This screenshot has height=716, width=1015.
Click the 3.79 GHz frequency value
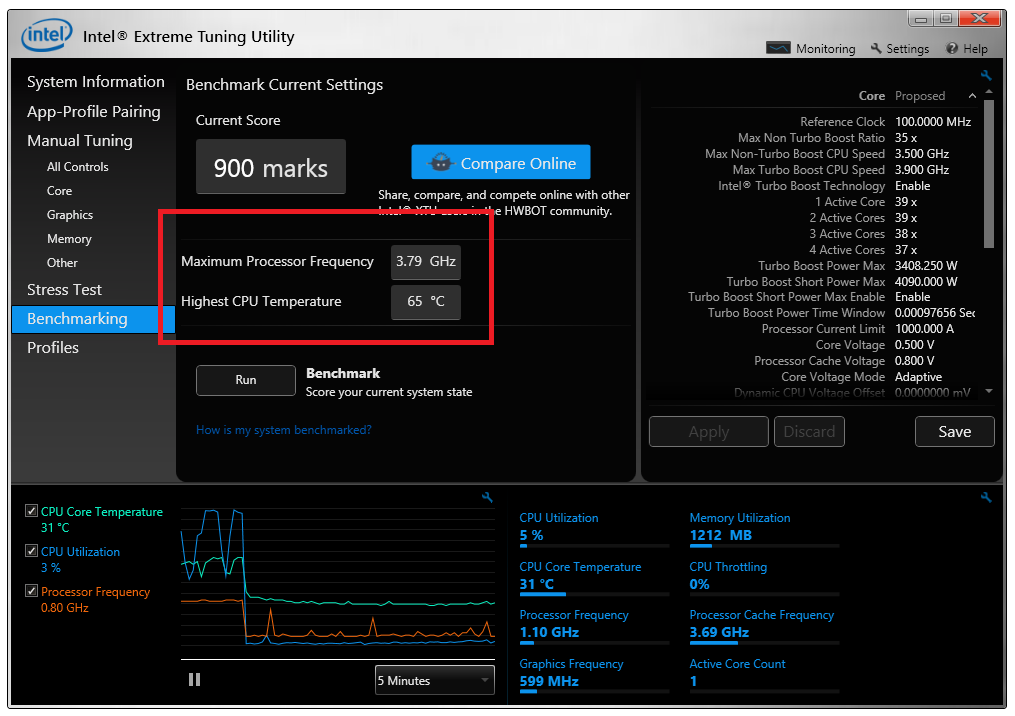point(426,262)
